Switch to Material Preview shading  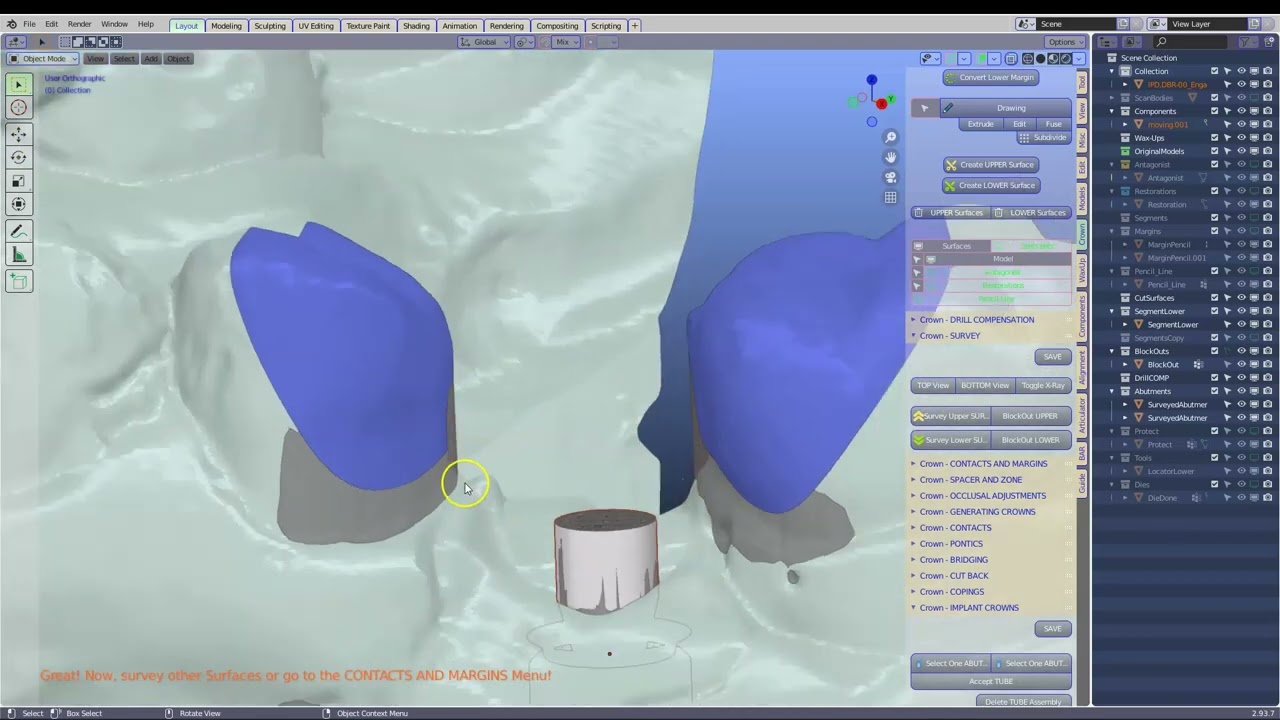coord(1053,58)
